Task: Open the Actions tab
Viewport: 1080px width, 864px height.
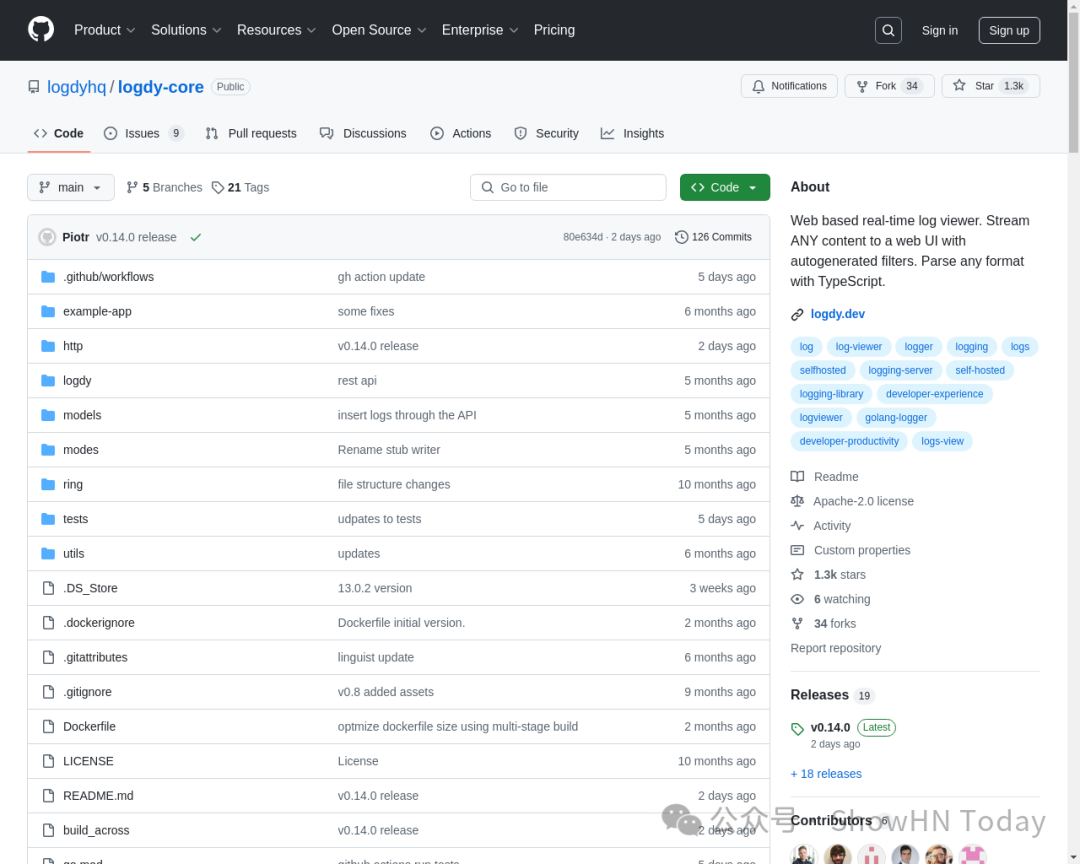Action: 461,134
